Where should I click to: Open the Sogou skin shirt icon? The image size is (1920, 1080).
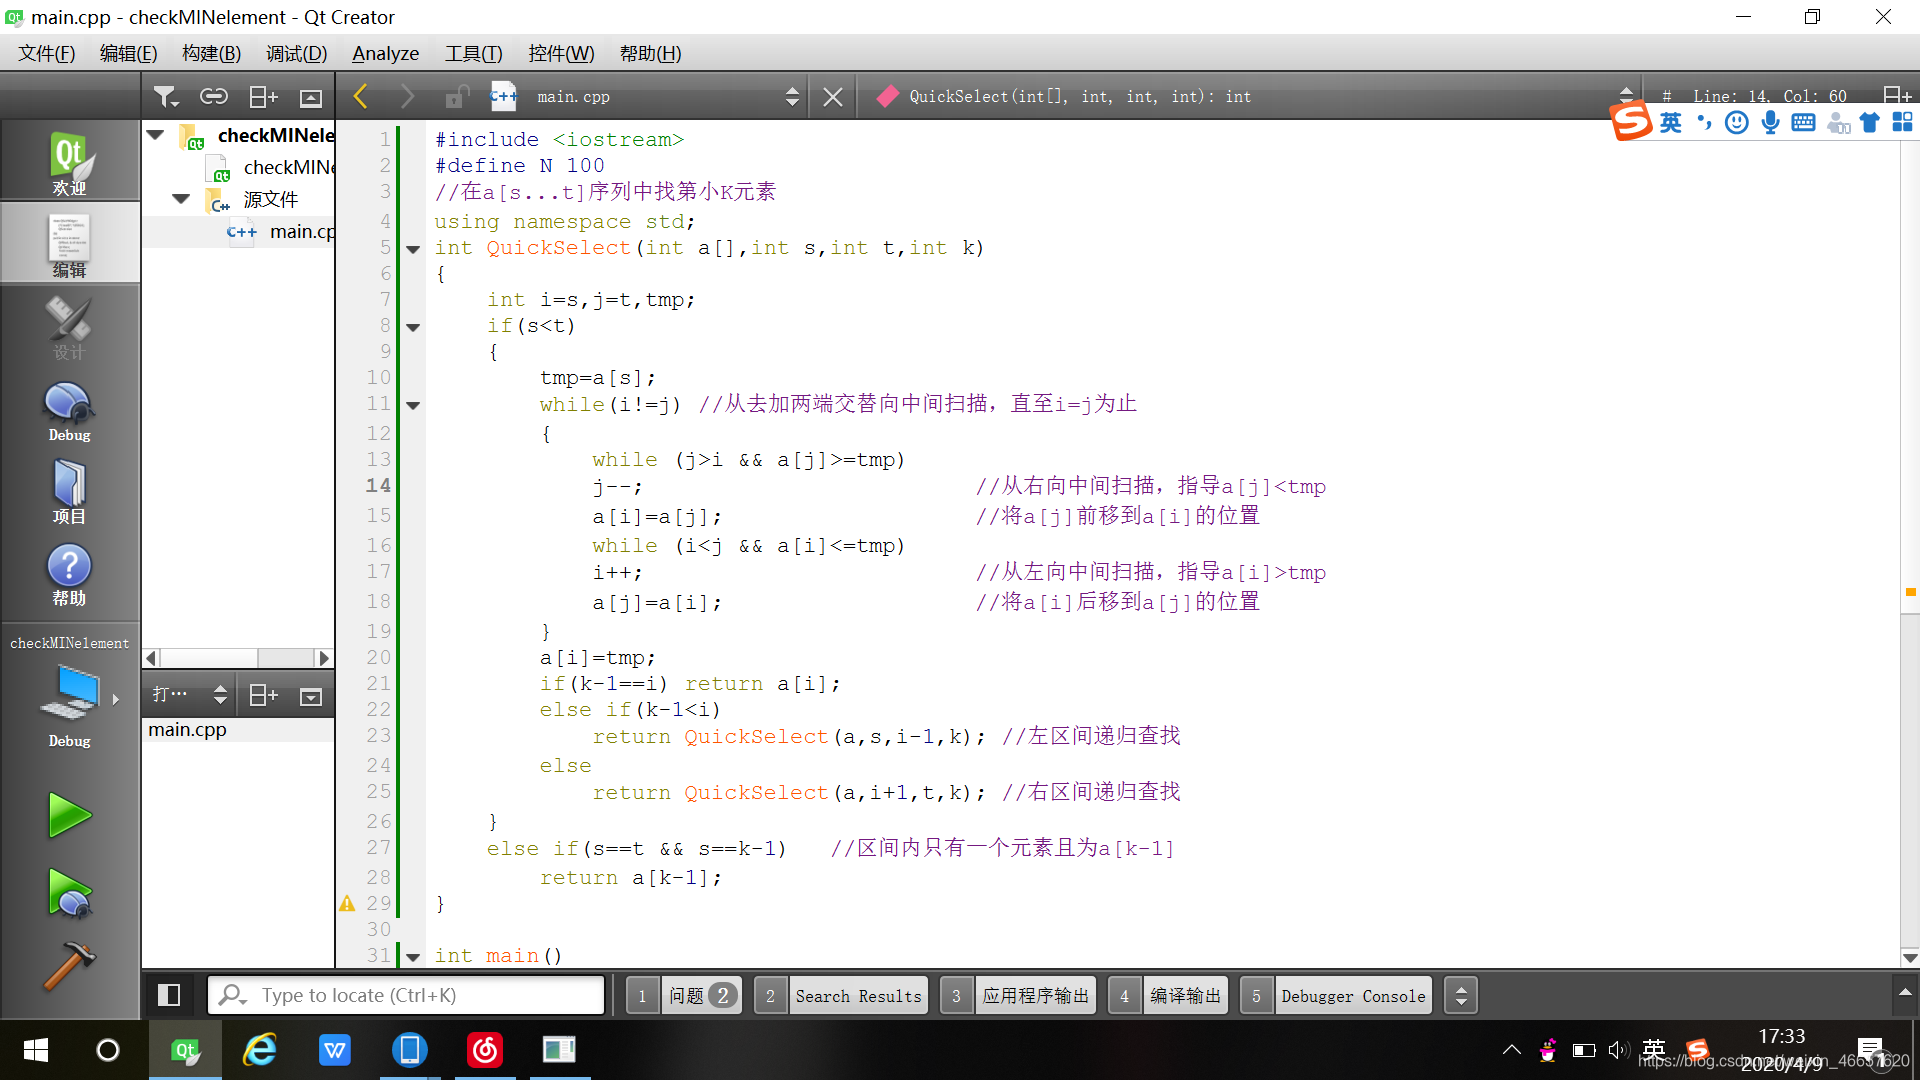click(1869, 122)
